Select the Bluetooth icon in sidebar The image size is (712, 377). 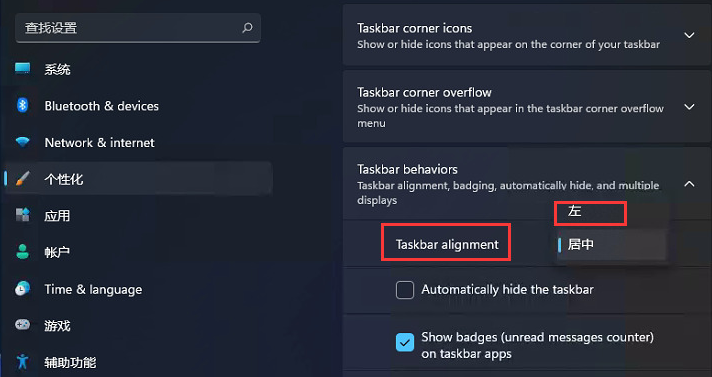tap(22, 105)
